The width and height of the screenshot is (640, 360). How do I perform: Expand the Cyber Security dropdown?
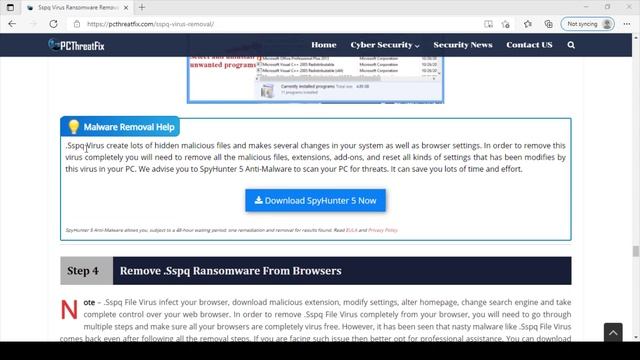pos(385,45)
